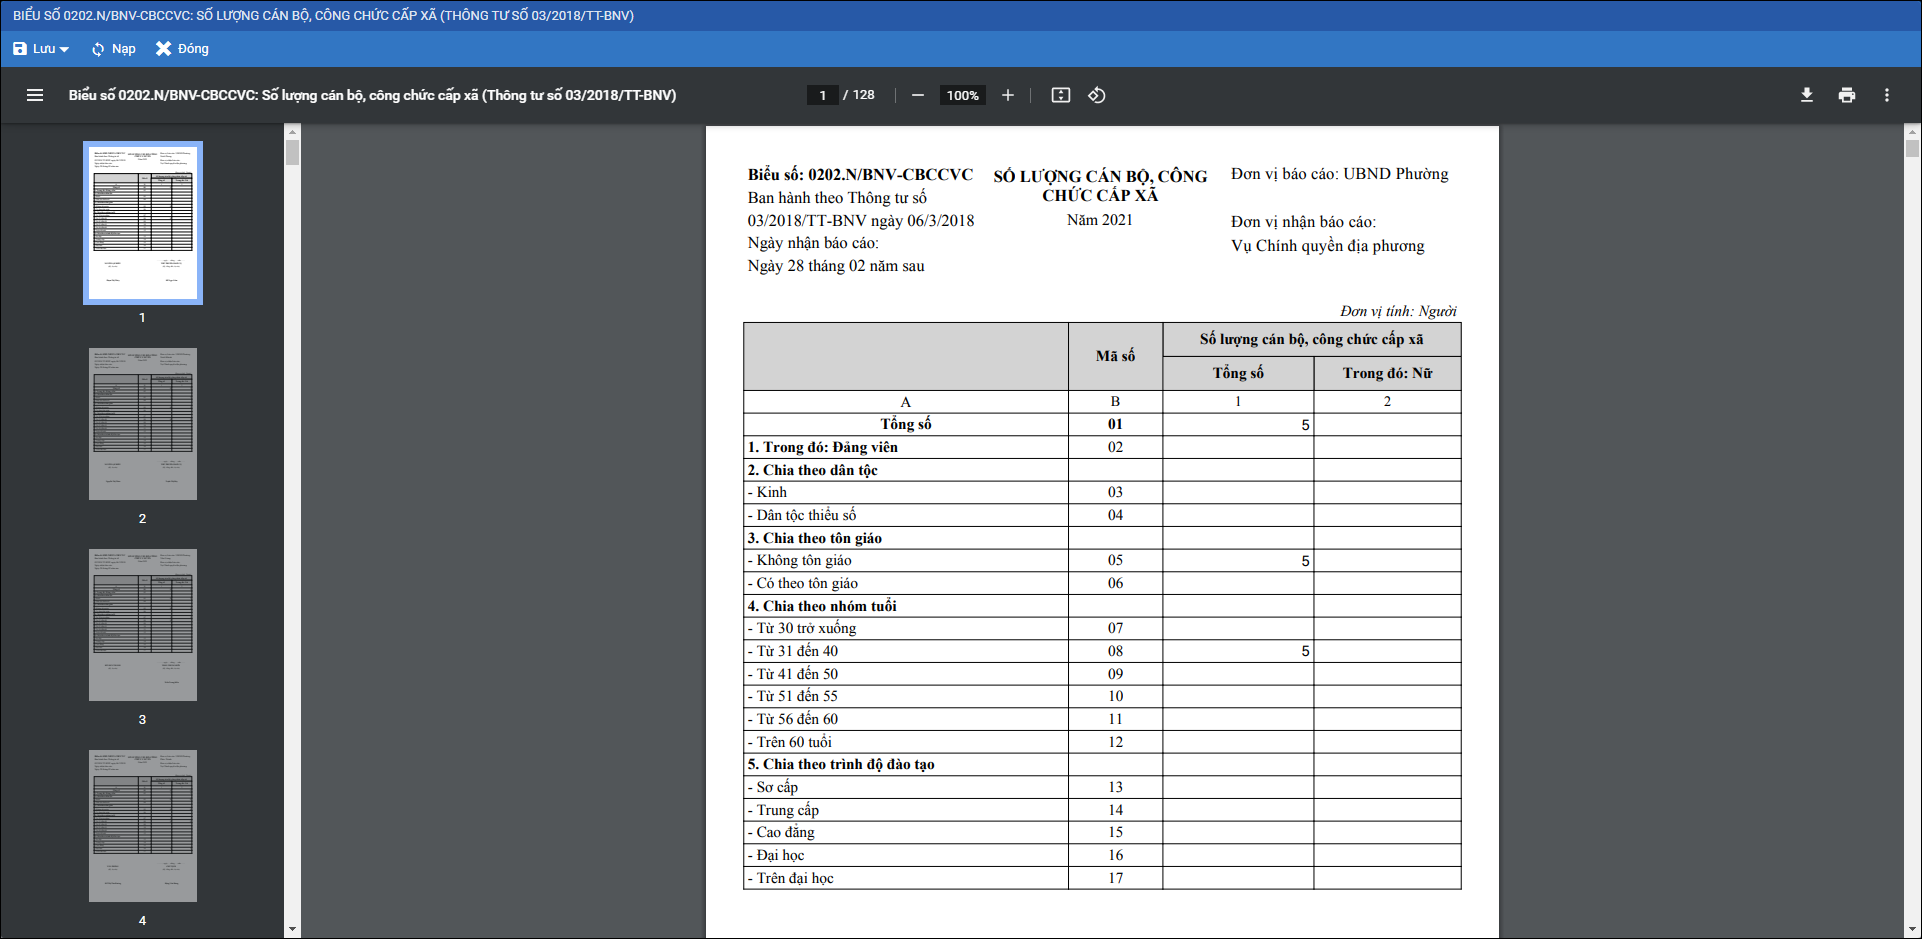
Task: Toggle the PDF sidebar hamburger menu
Action: 35,95
